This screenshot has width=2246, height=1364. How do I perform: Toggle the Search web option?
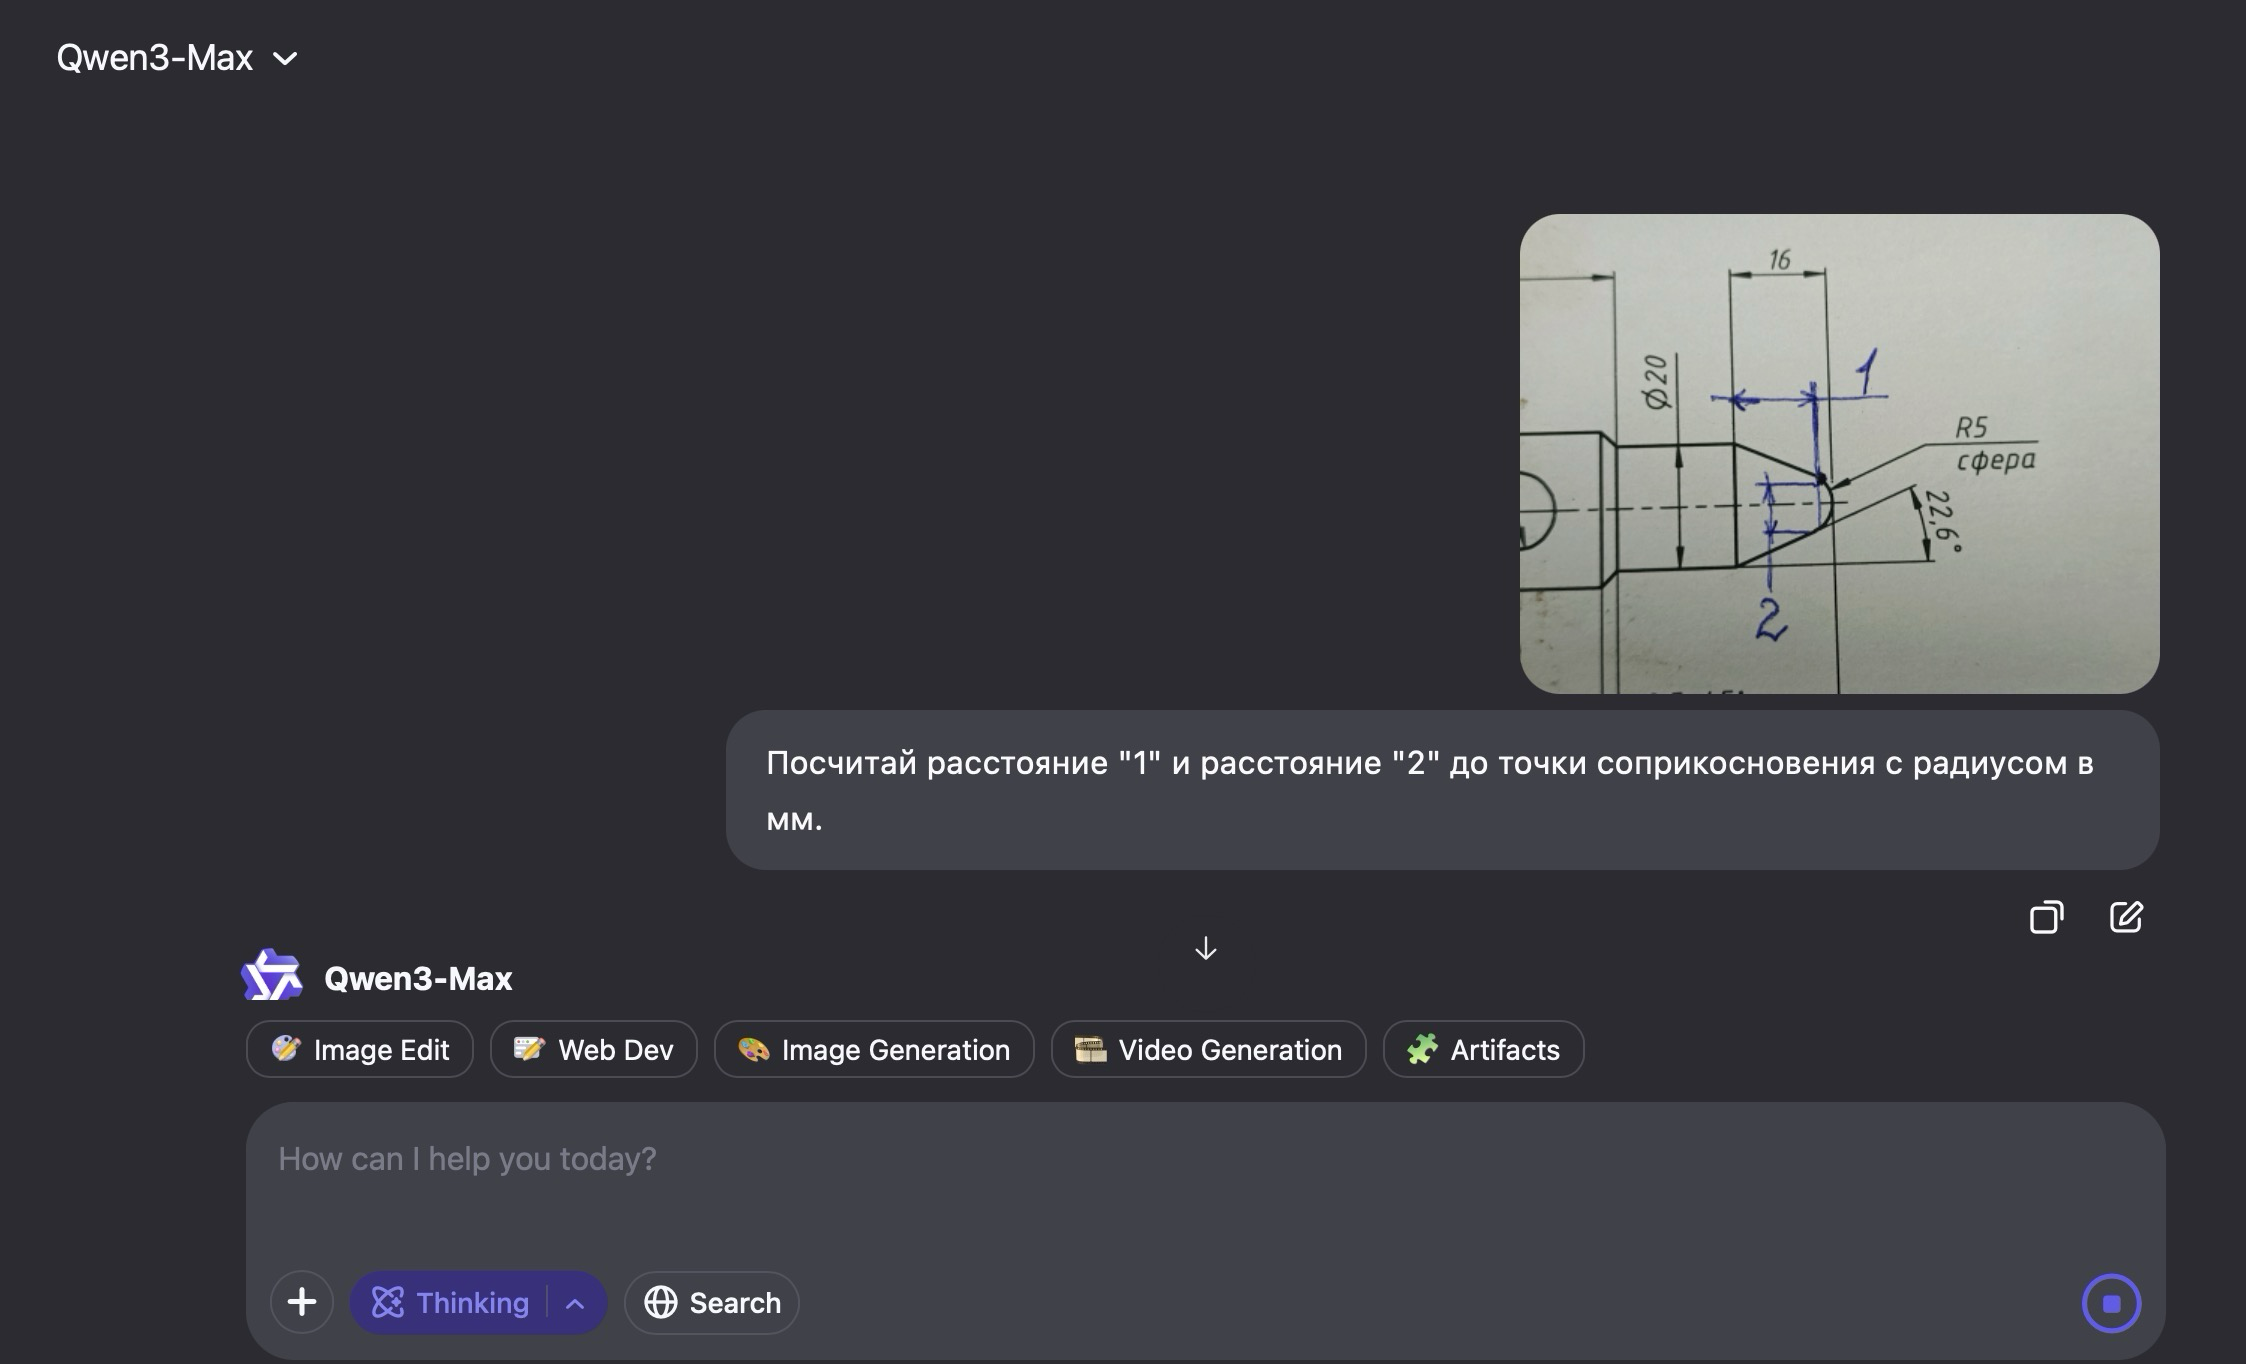pyautogui.click(x=712, y=1302)
